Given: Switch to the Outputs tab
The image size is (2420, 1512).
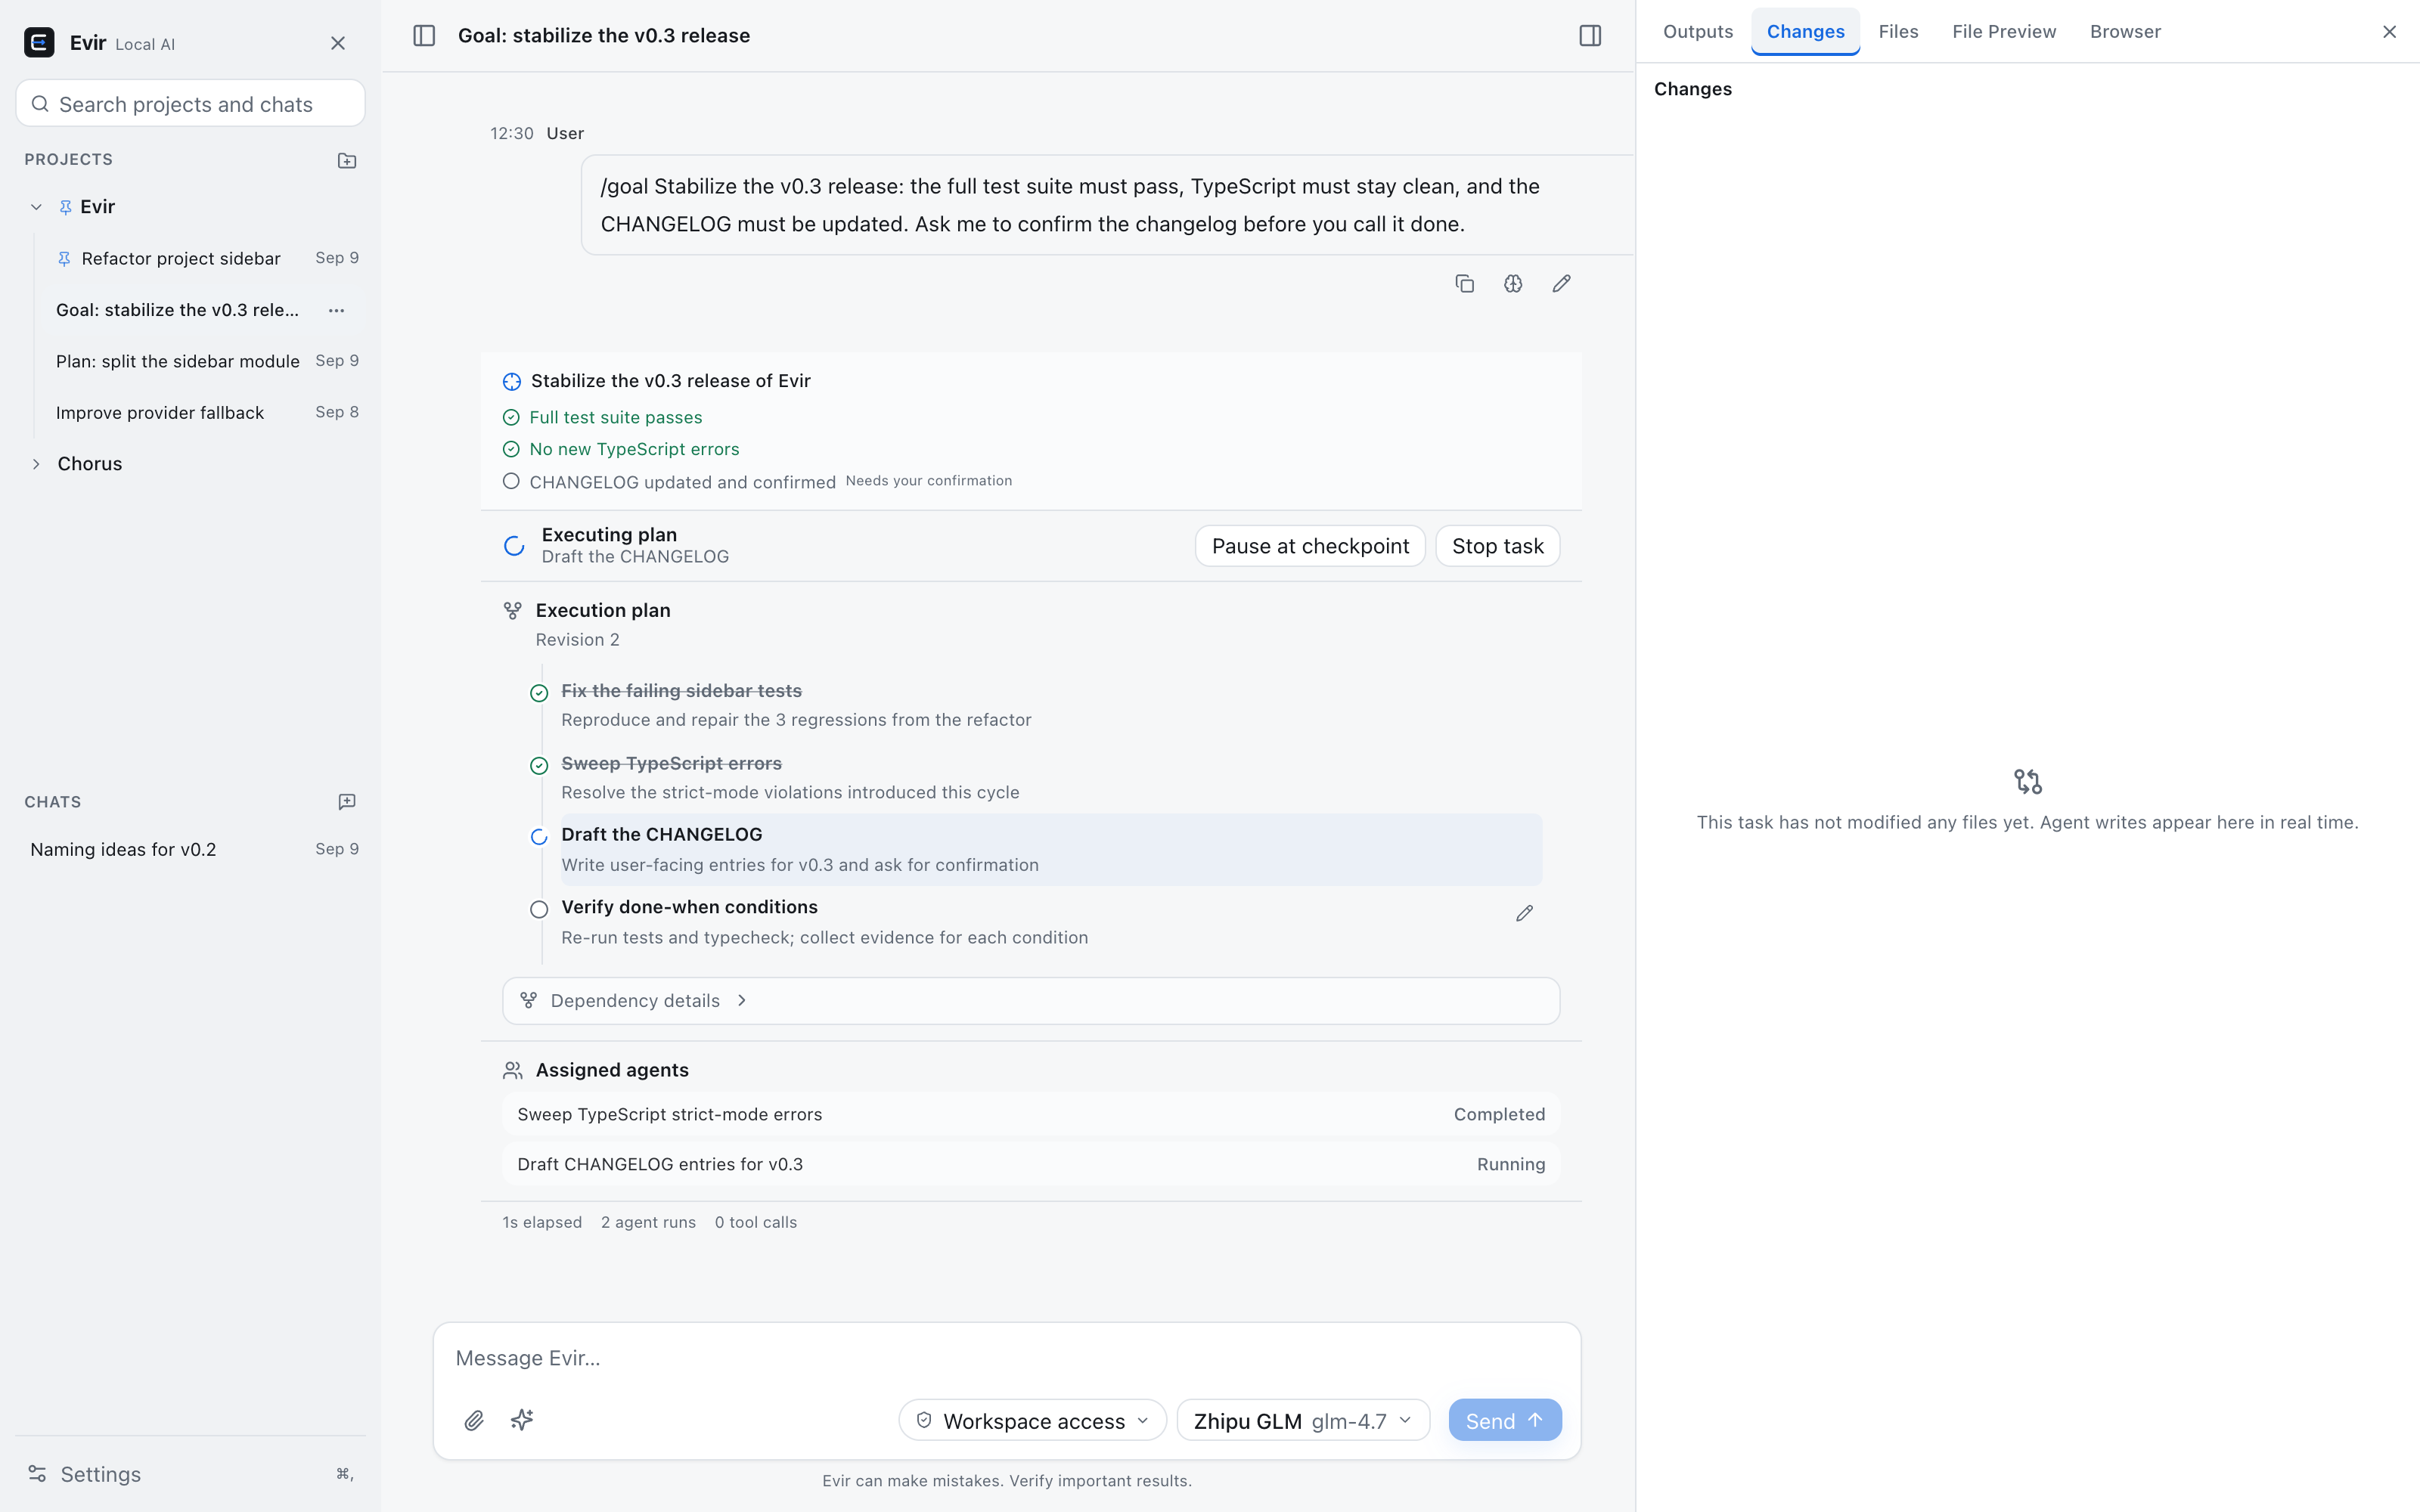Looking at the screenshot, I should click(x=1698, y=32).
